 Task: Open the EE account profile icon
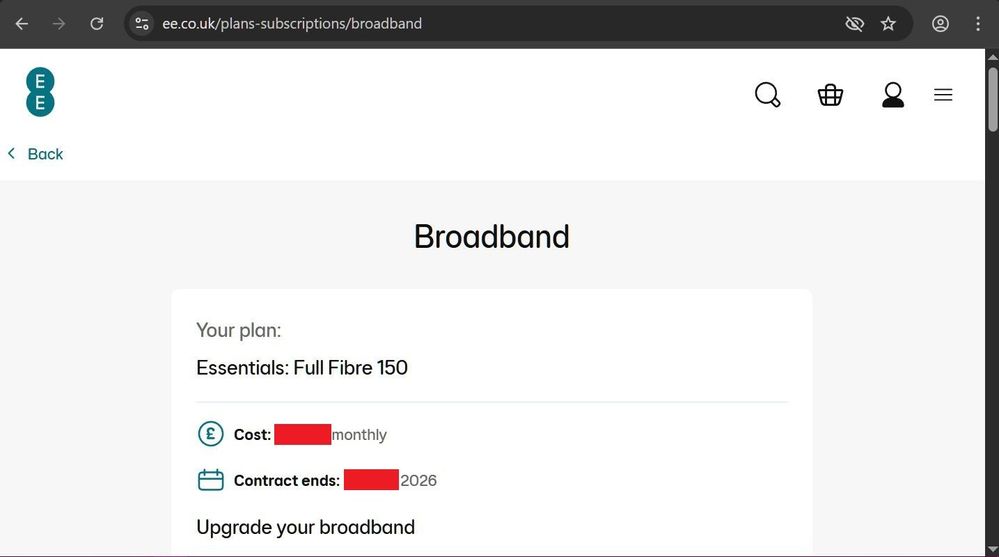coord(892,95)
